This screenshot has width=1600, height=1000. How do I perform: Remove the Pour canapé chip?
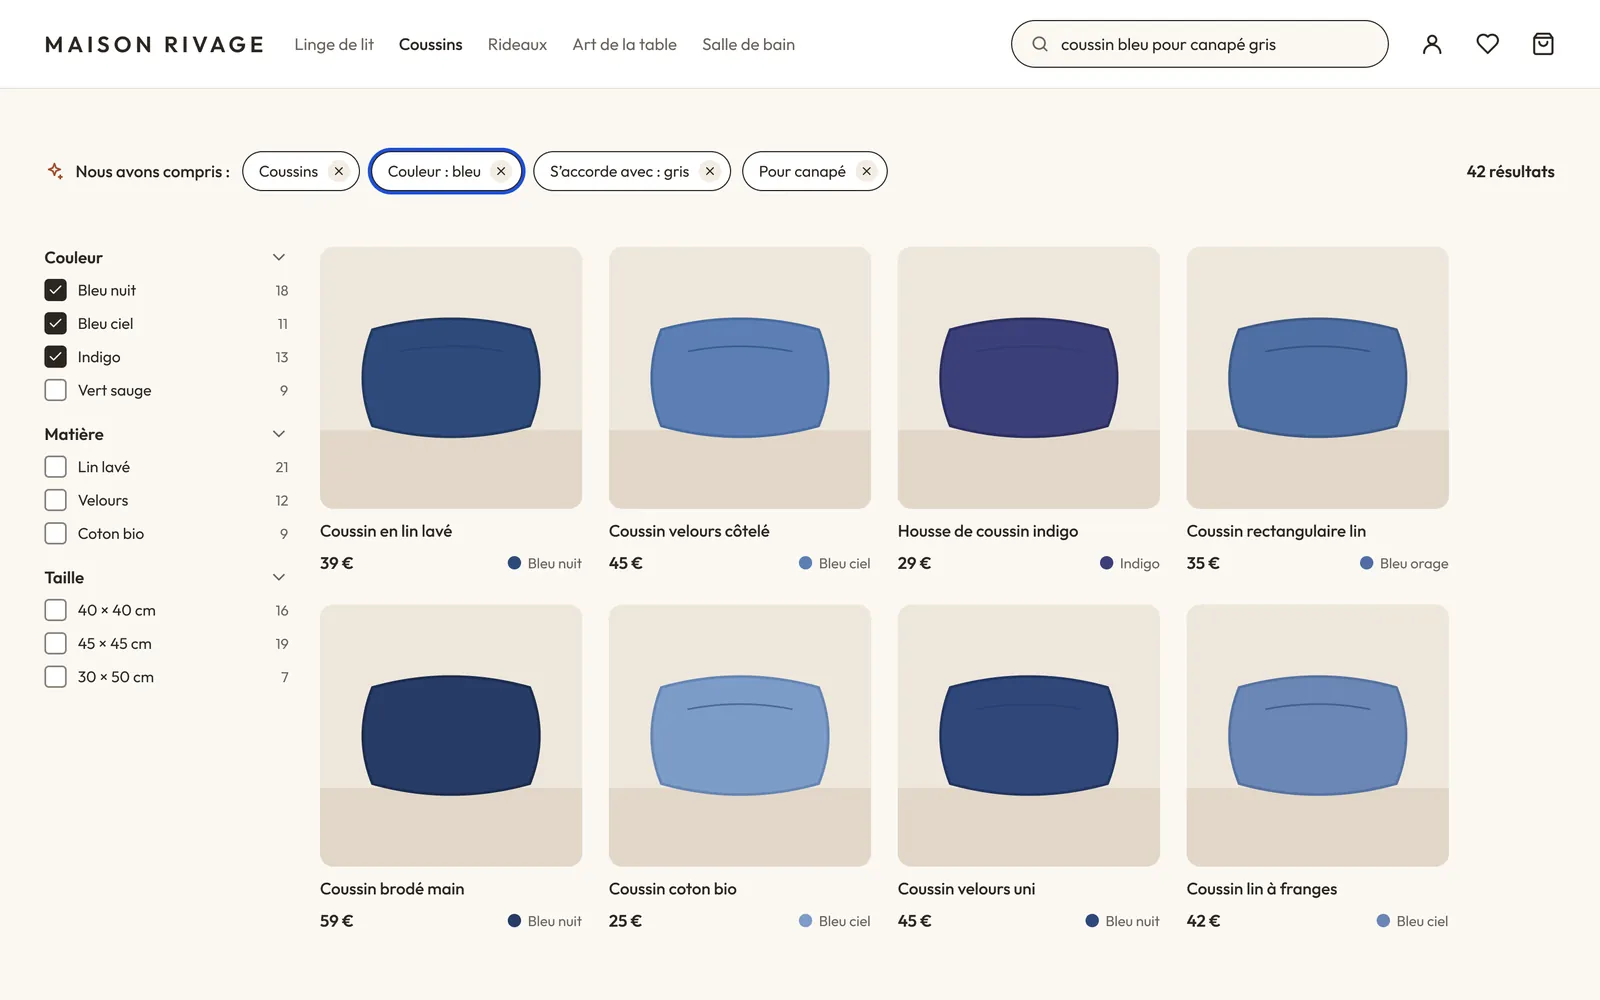tap(867, 171)
